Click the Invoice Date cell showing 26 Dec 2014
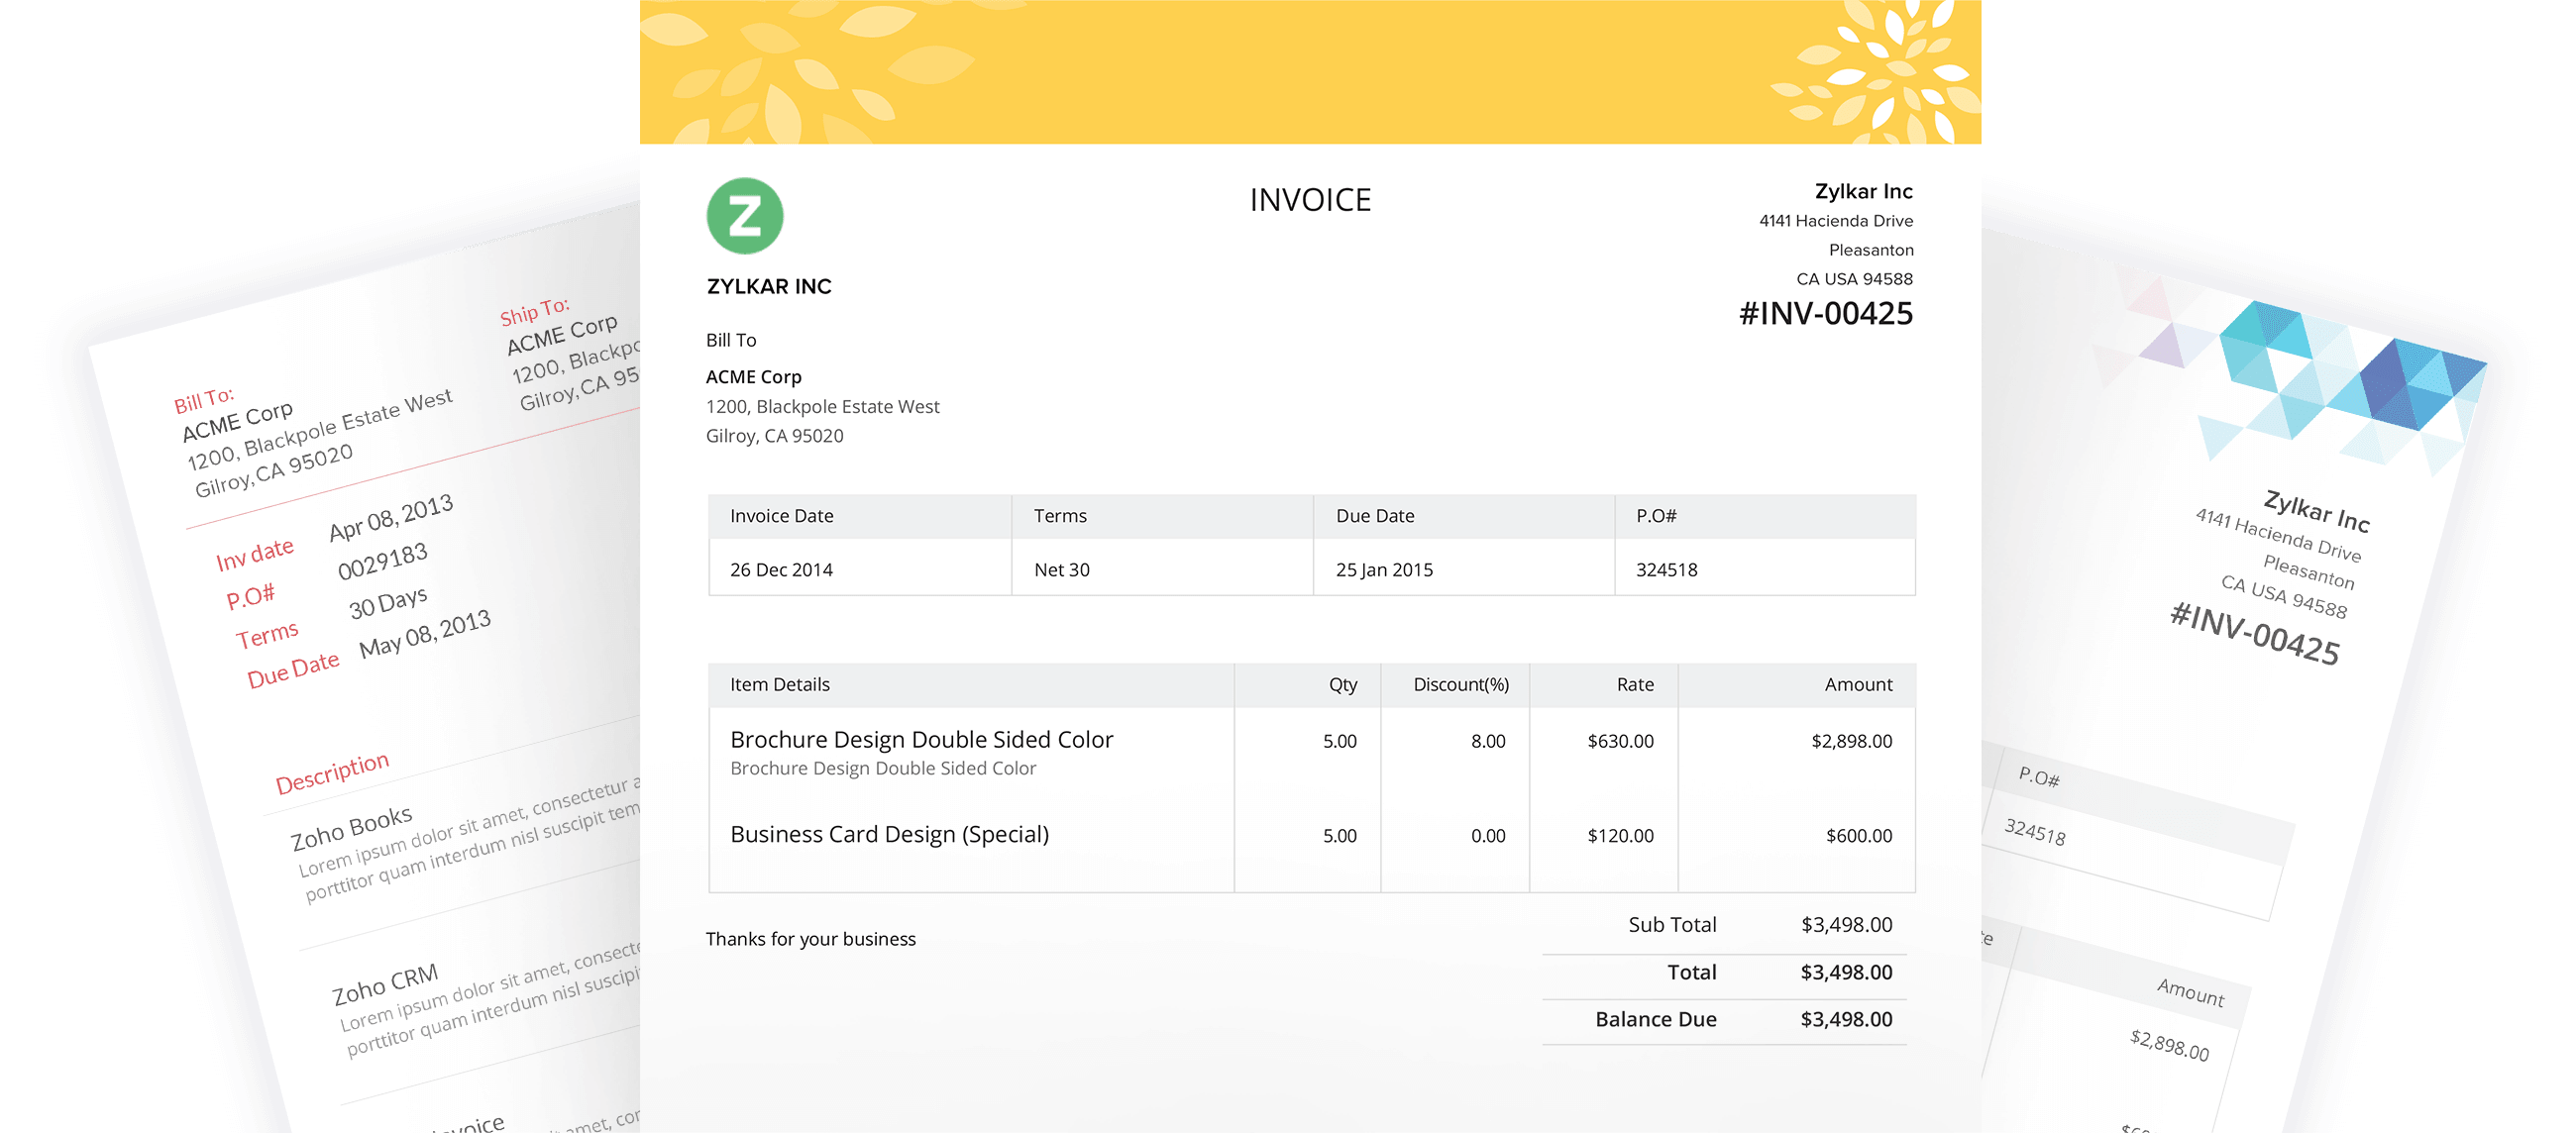Viewport: 2576px width, 1133px height. click(783, 569)
